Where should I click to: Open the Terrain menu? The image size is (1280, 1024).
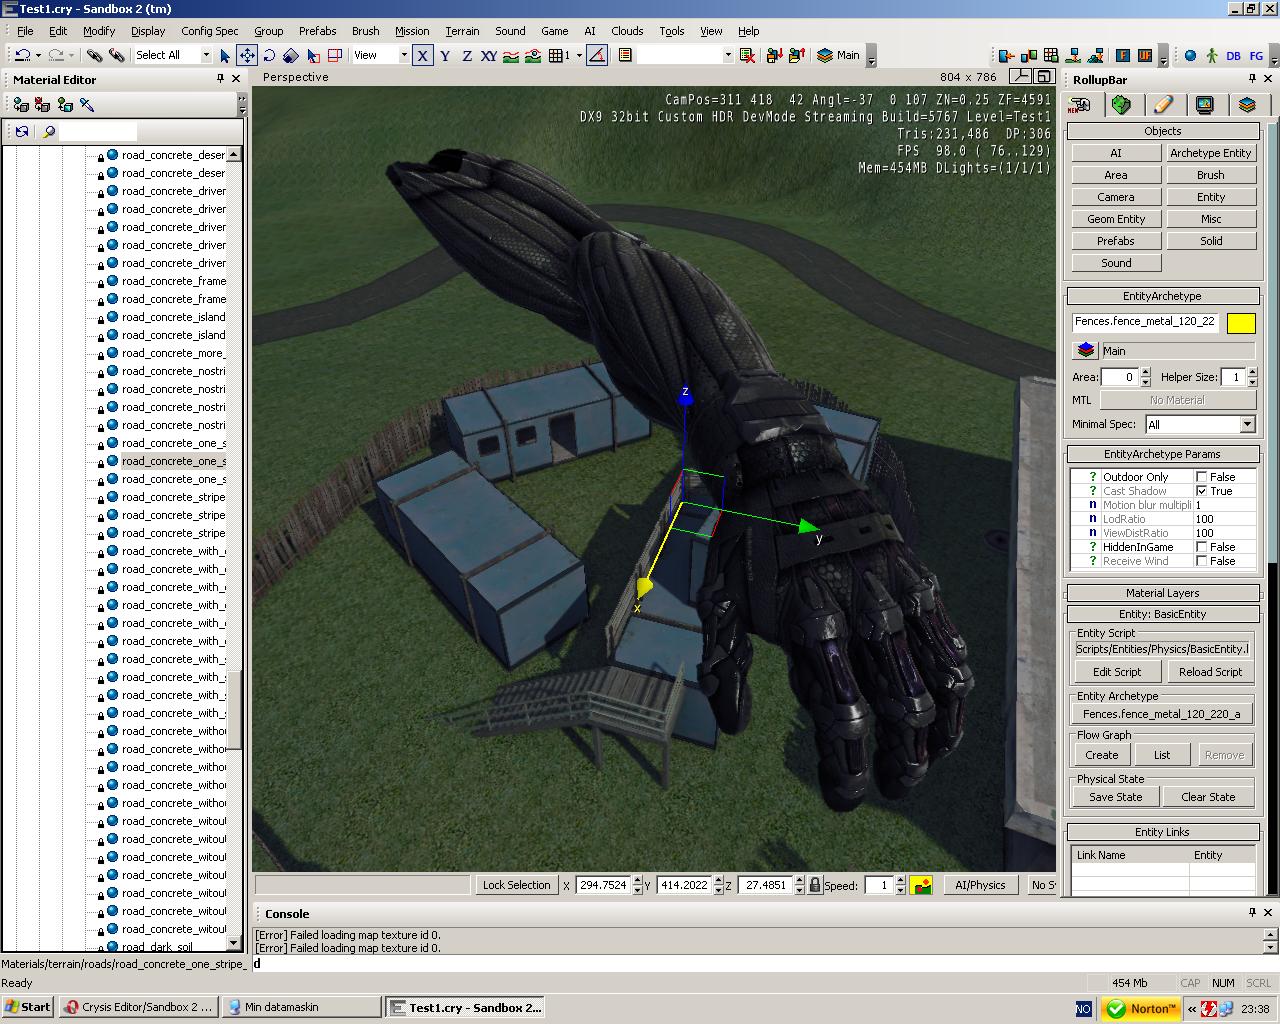[x=462, y=31]
